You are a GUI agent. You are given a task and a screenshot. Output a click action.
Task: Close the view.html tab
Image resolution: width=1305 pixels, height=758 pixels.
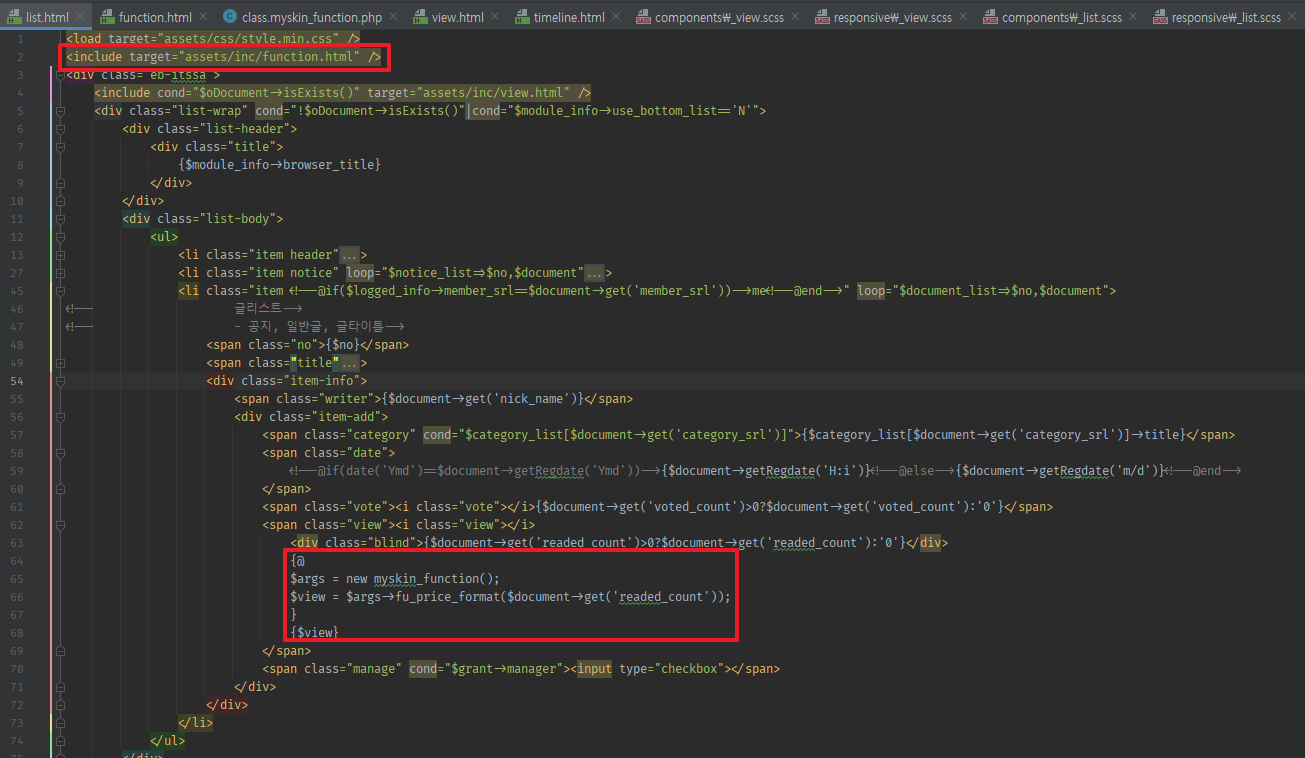[496, 17]
